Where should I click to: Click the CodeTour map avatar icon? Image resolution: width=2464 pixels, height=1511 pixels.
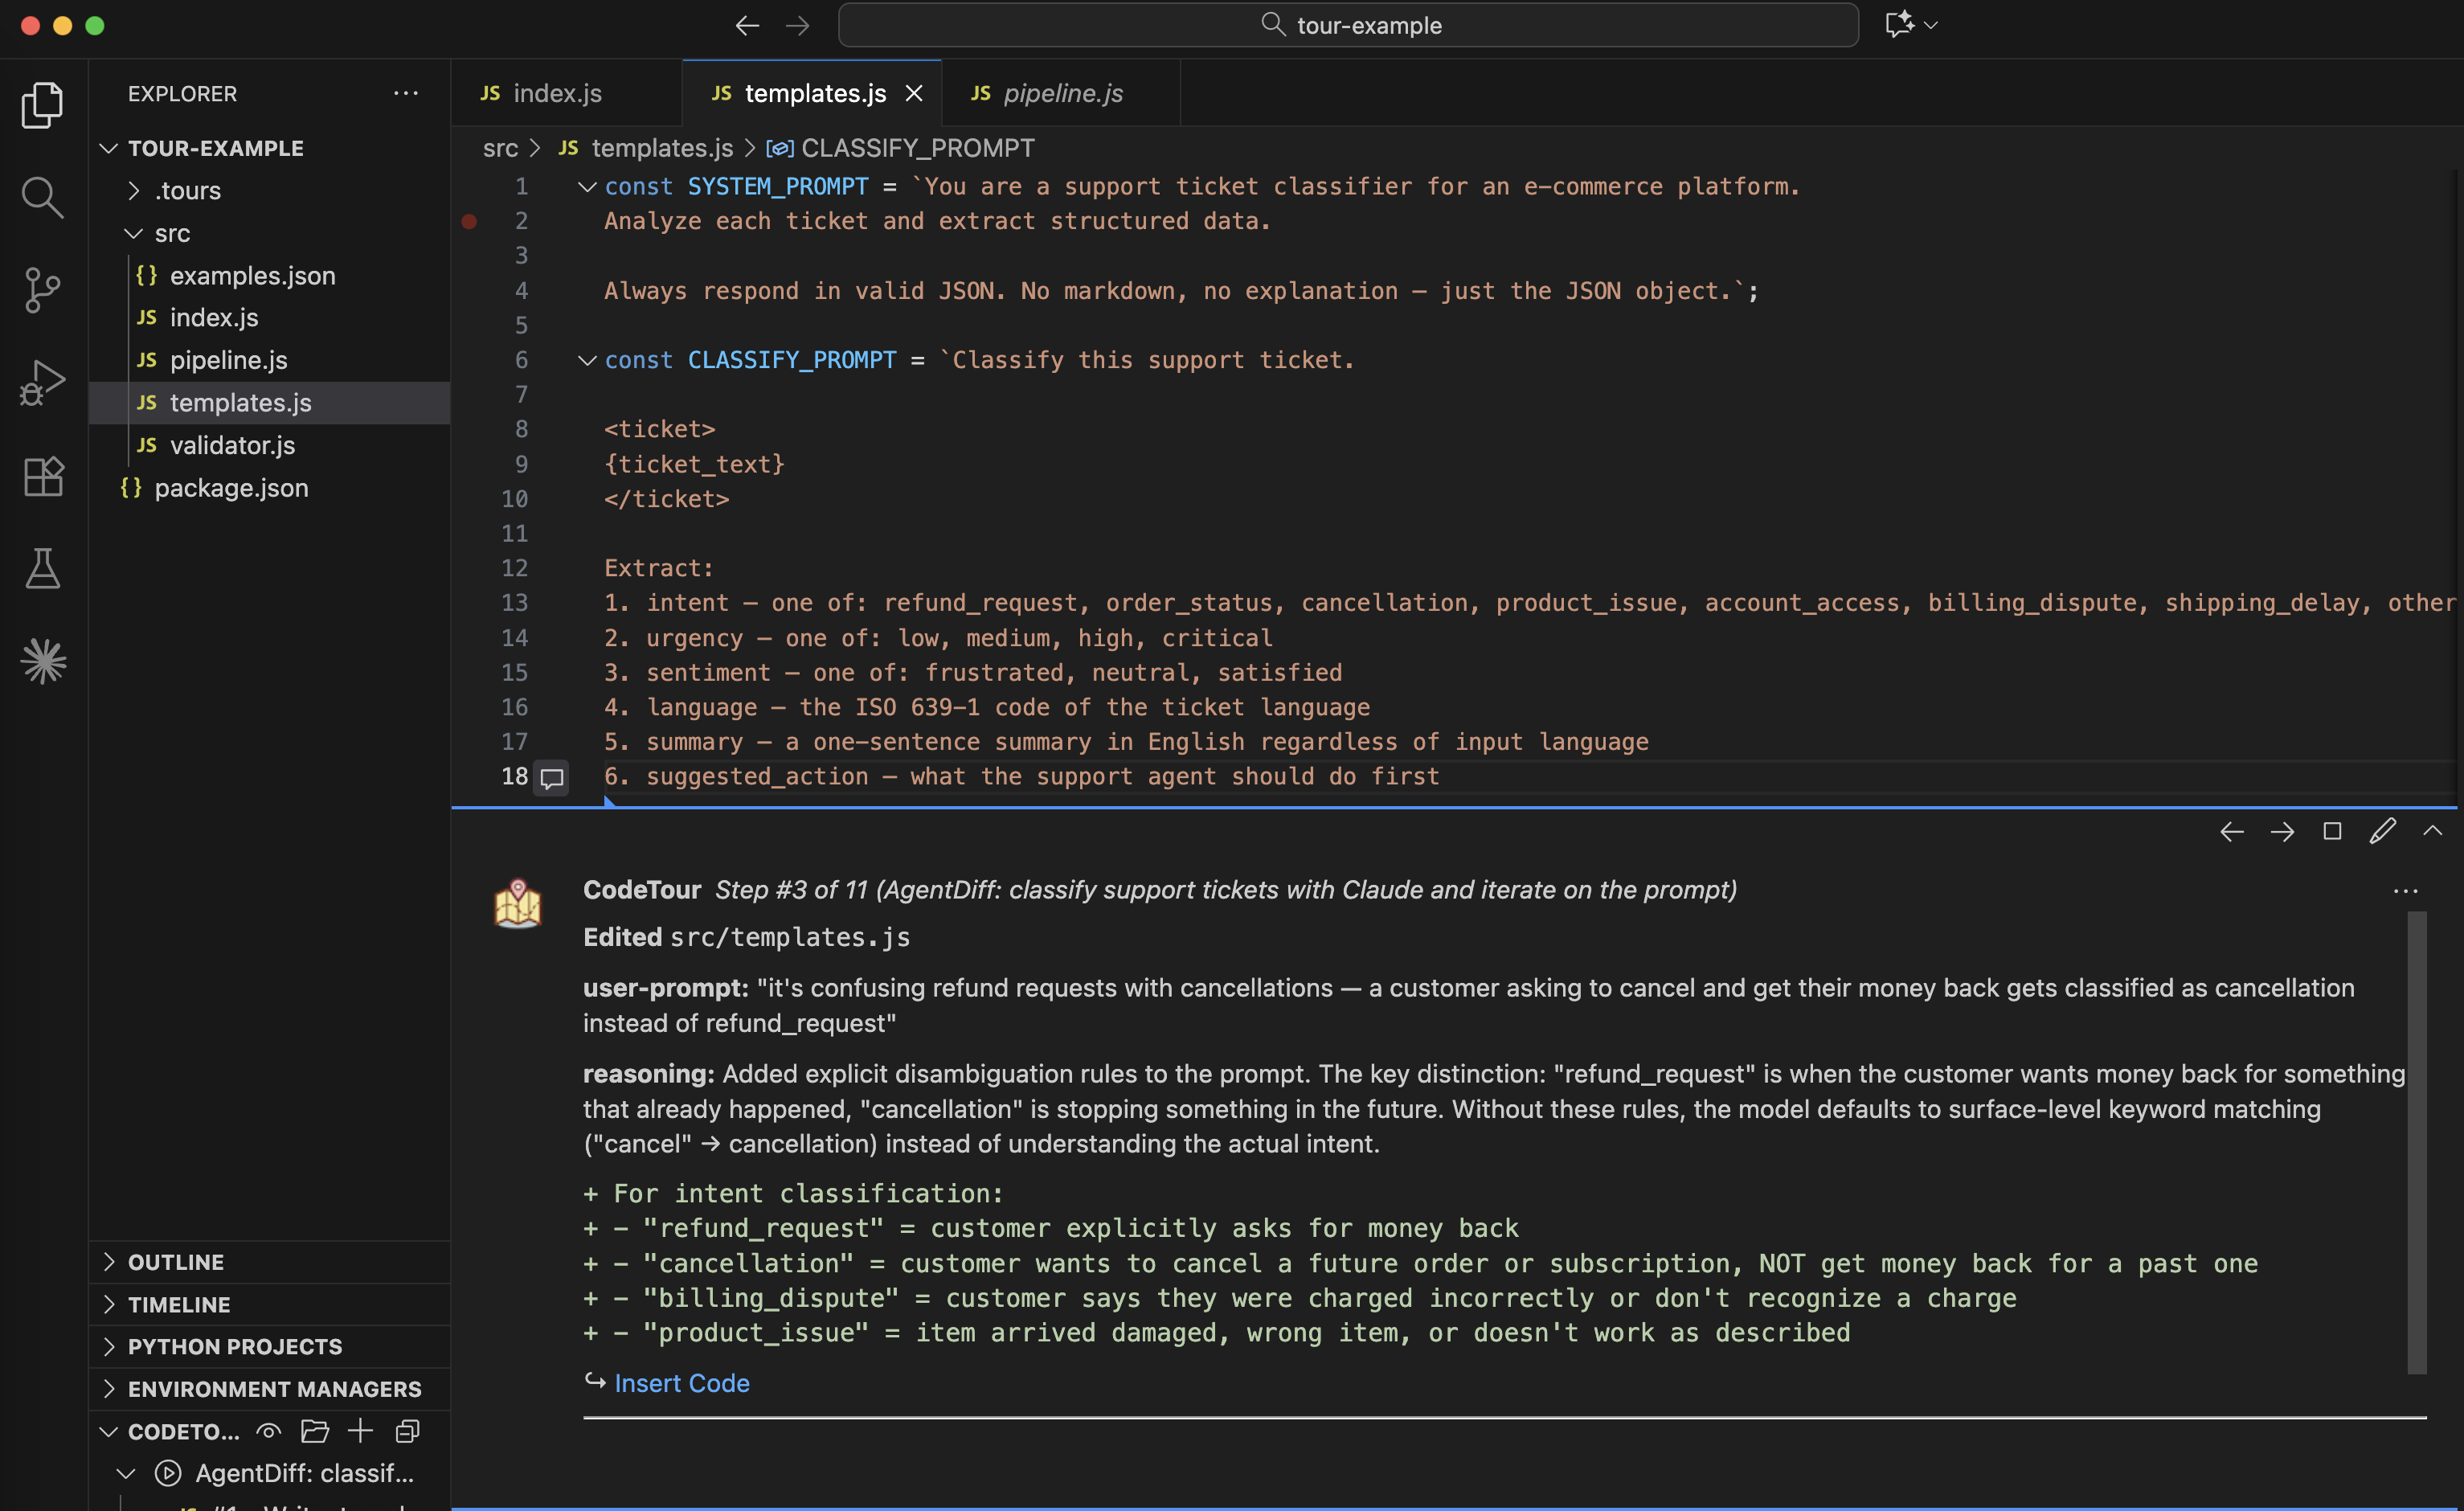pyautogui.click(x=518, y=904)
